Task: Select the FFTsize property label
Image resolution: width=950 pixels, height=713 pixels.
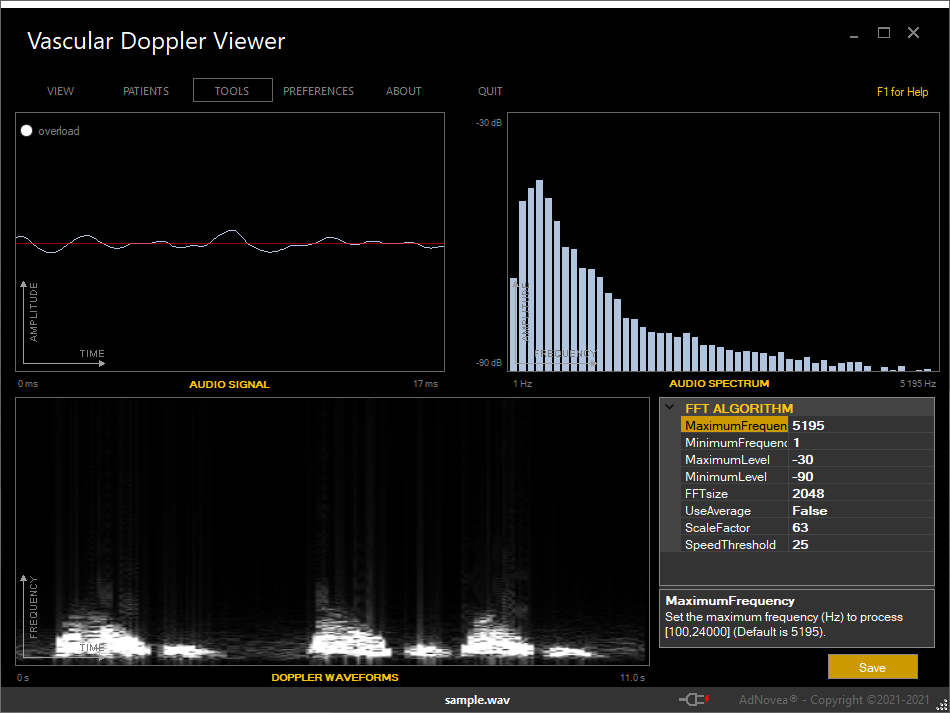Action: 734,493
